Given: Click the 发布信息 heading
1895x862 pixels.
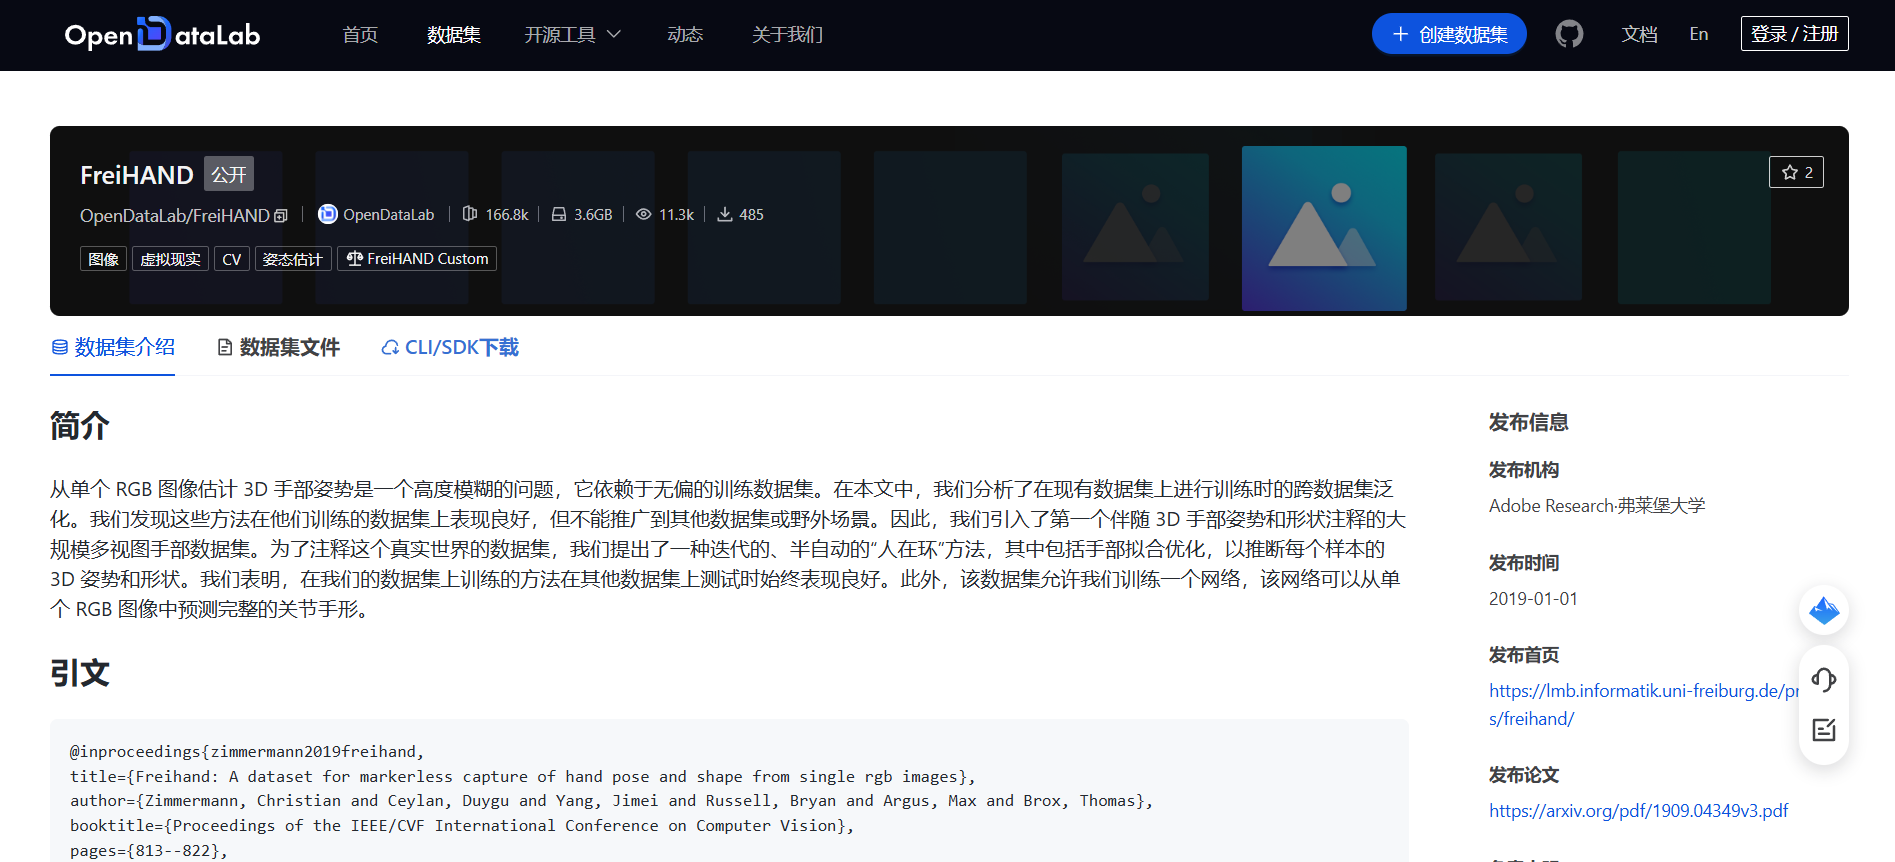Looking at the screenshot, I should [1528, 422].
